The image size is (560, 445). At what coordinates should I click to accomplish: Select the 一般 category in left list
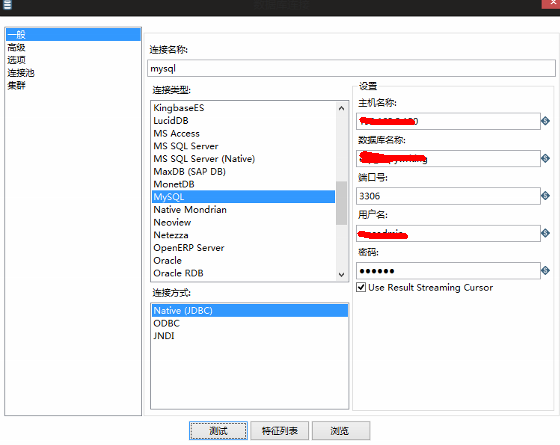point(74,35)
